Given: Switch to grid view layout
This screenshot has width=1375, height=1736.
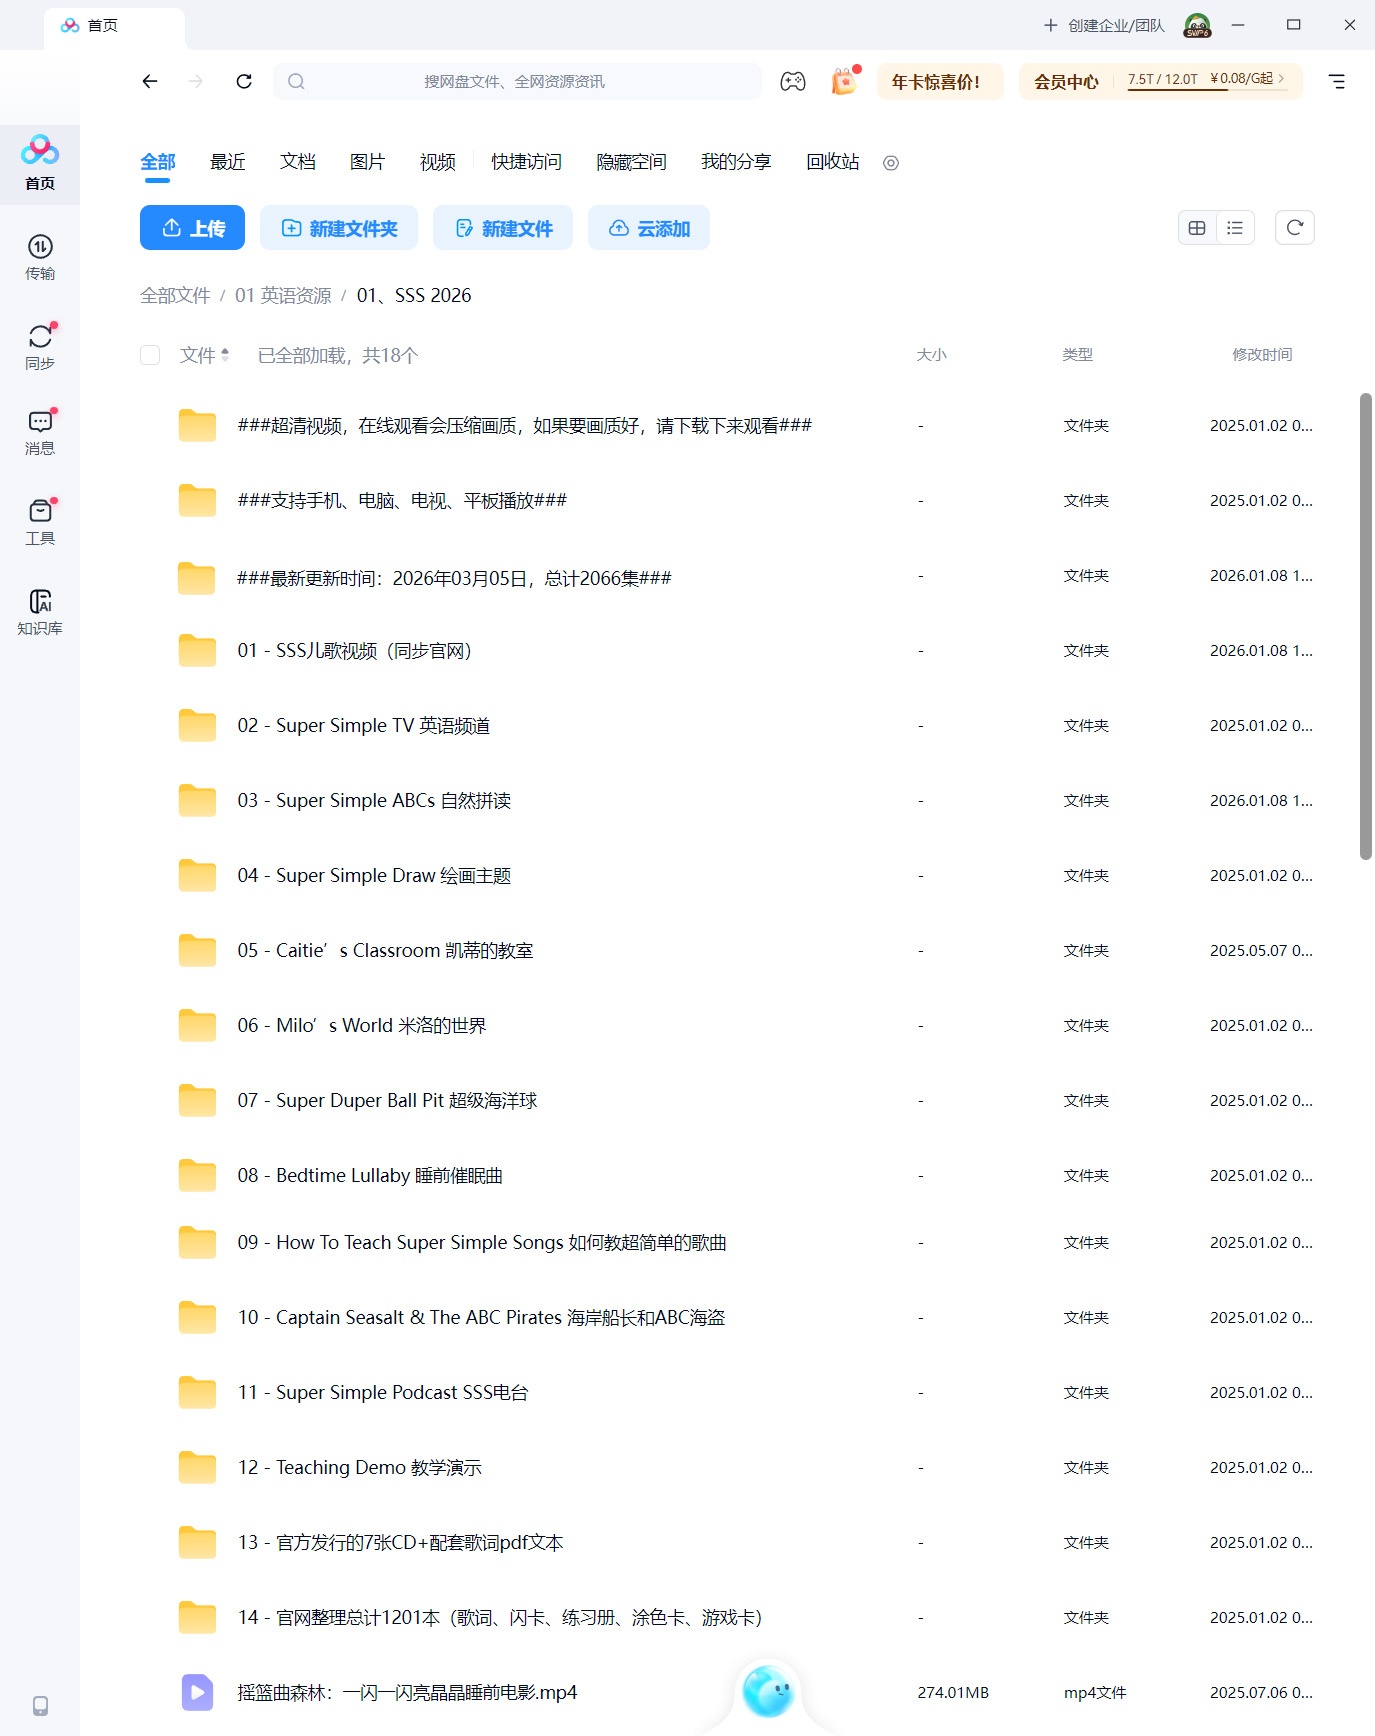Looking at the screenshot, I should pyautogui.click(x=1197, y=228).
